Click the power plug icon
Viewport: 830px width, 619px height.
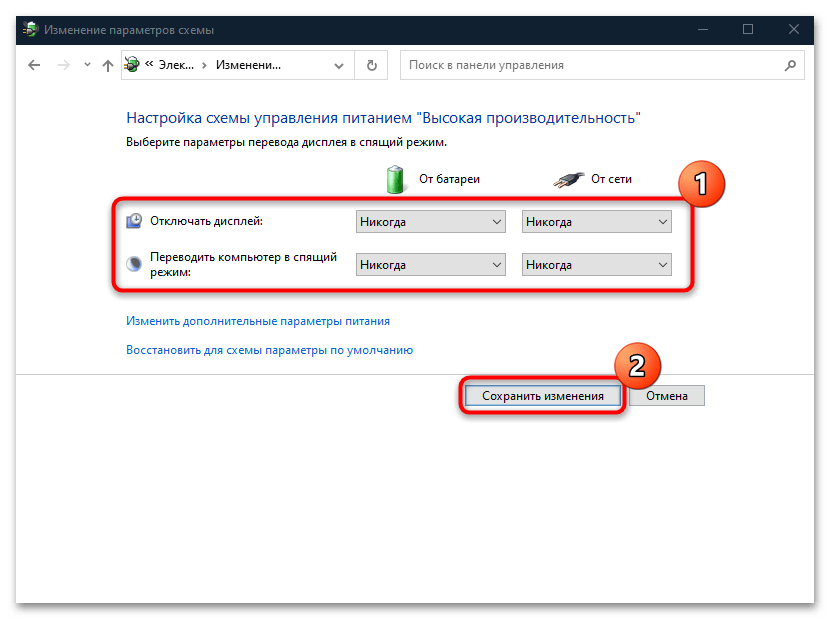click(x=566, y=180)
